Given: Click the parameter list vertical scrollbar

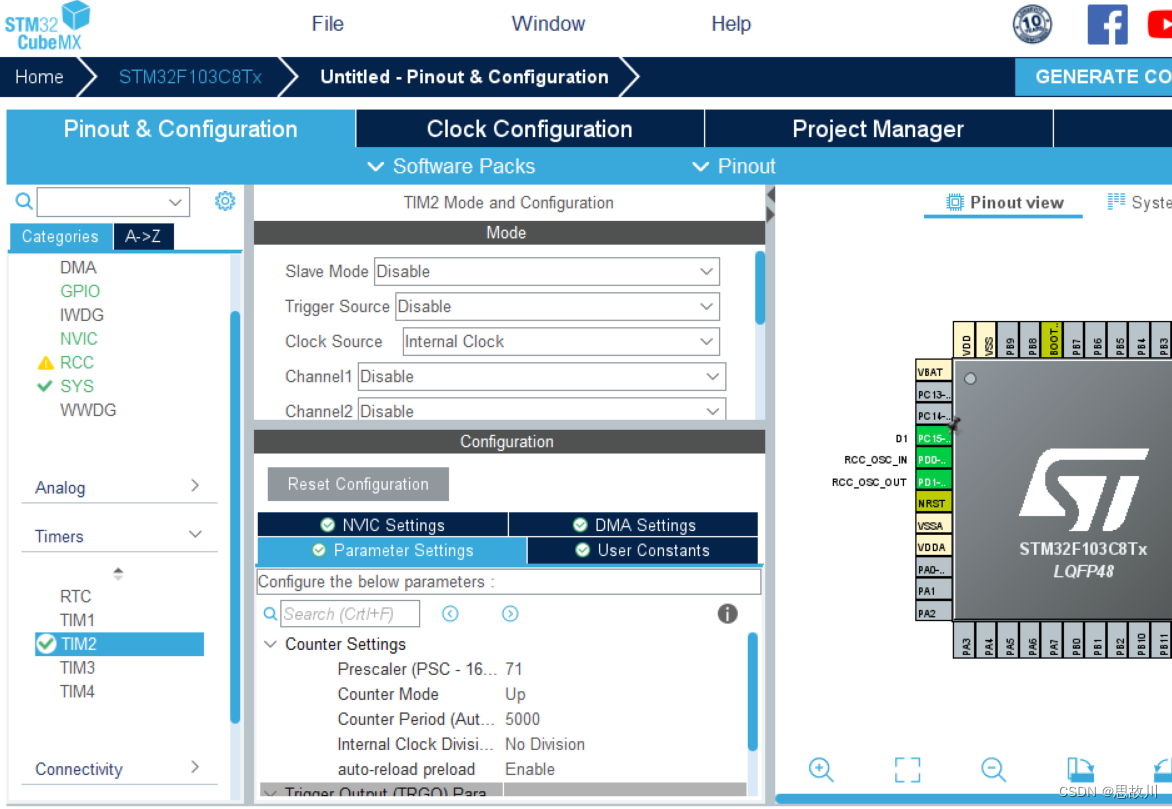Looking at the screenshot, I should click(753, 692).
